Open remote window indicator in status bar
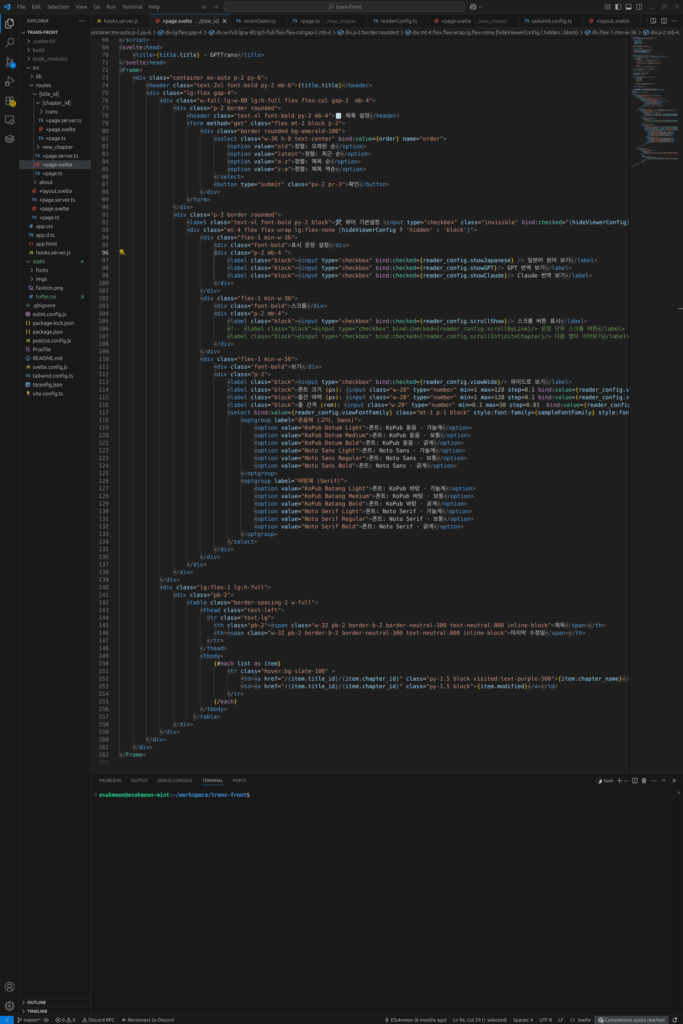The width and height of the screenshot is (683, 1024). tap(7, 1019)
